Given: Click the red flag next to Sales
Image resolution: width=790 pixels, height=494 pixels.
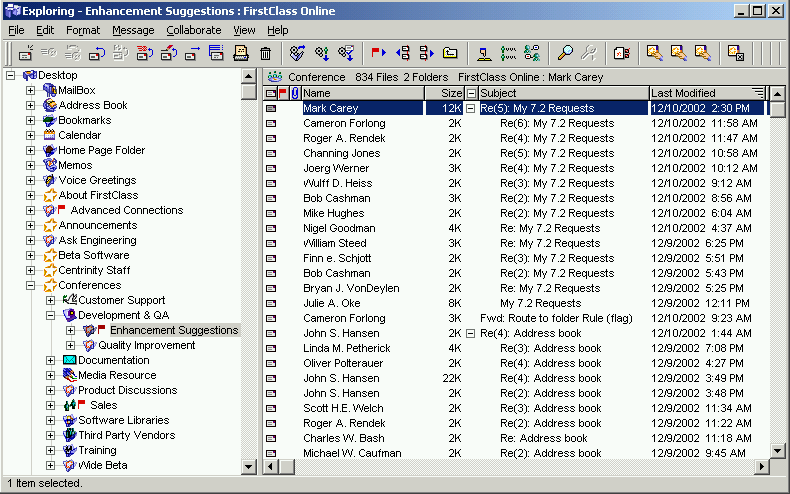Looking at the screenshot, I should tap(82, 404).
